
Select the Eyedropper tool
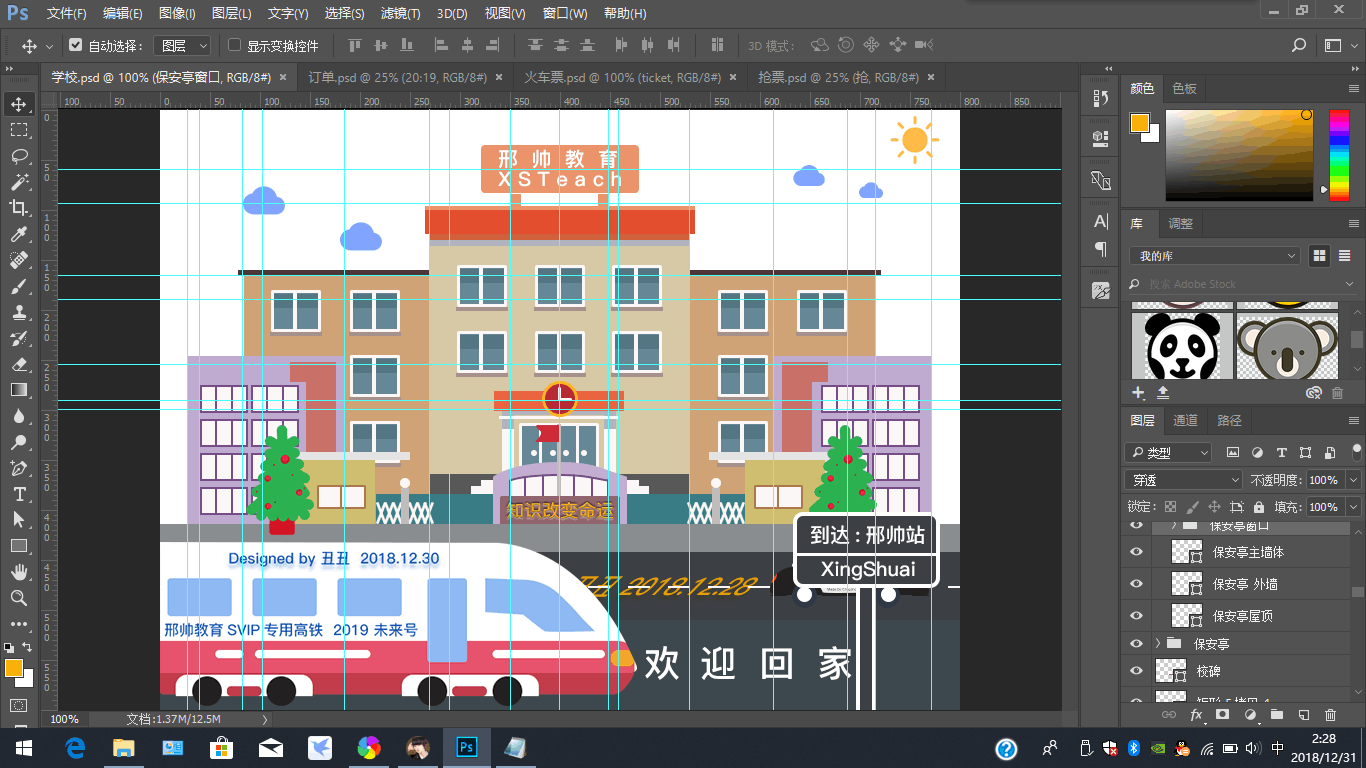[19, 234]
